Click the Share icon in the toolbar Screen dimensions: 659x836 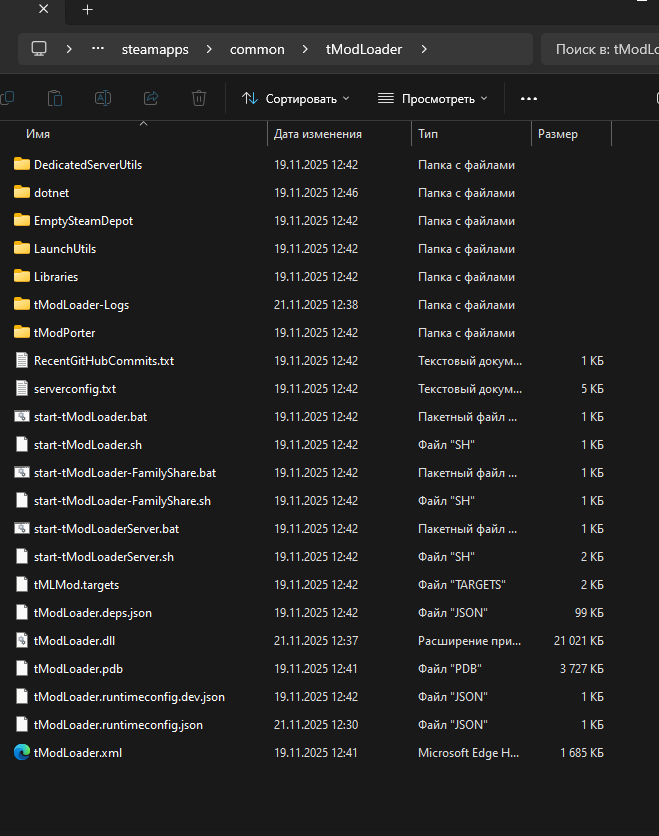(151, 98)
